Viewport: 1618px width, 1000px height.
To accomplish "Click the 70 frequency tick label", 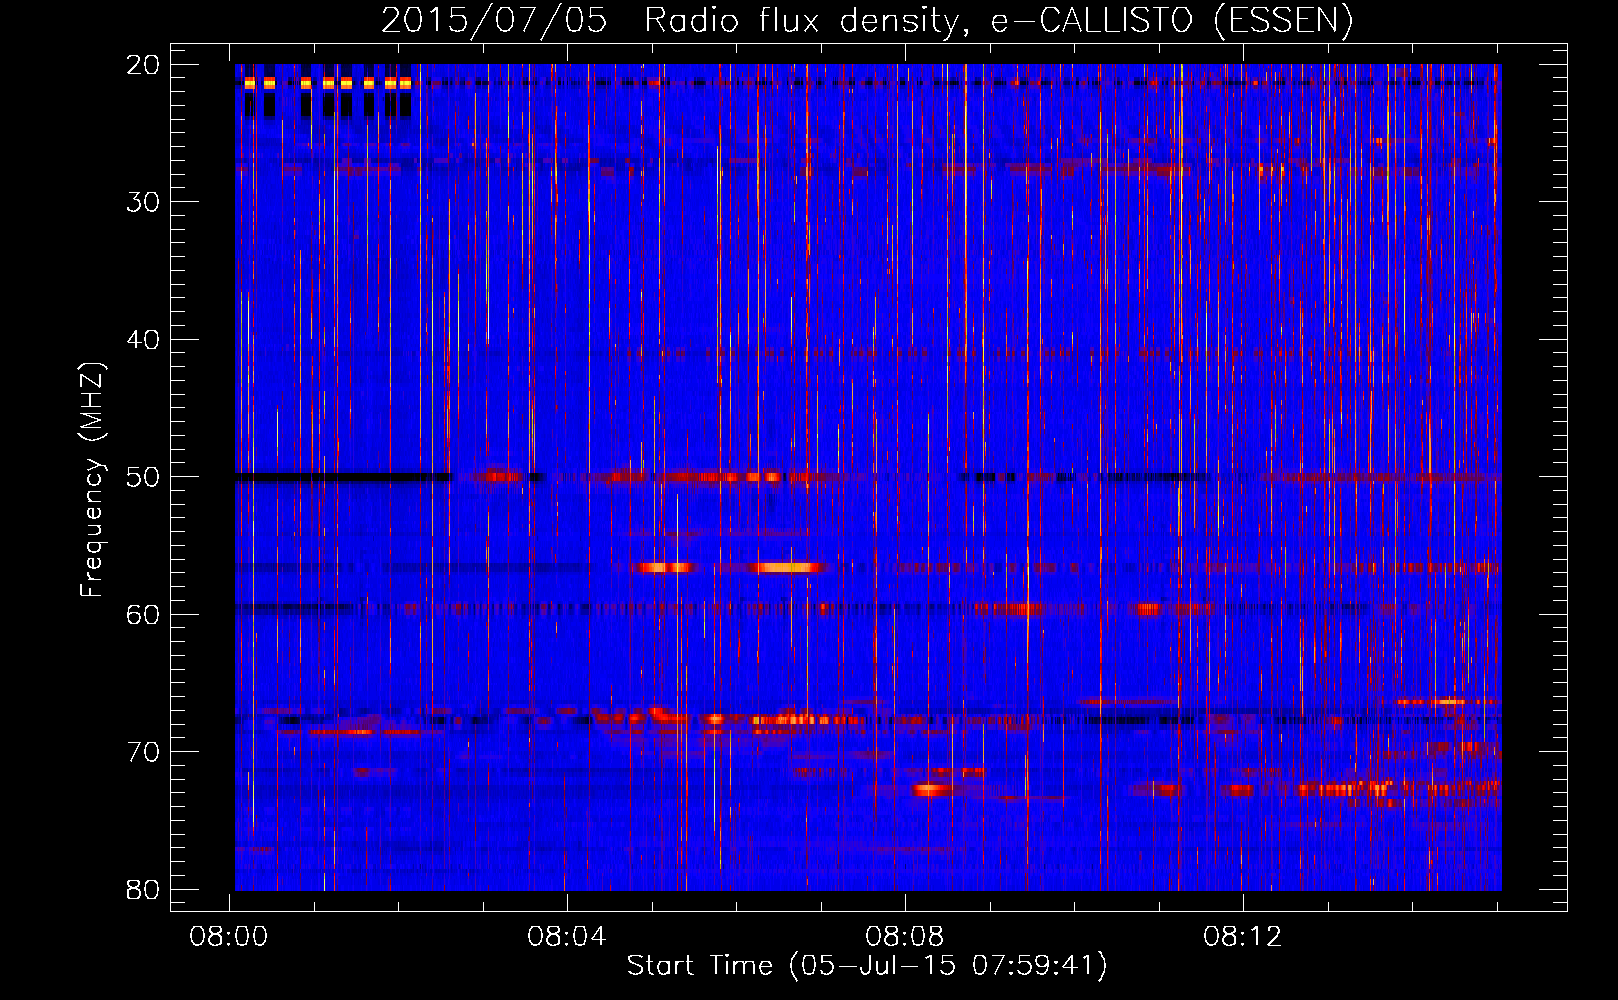I will 143,752.
